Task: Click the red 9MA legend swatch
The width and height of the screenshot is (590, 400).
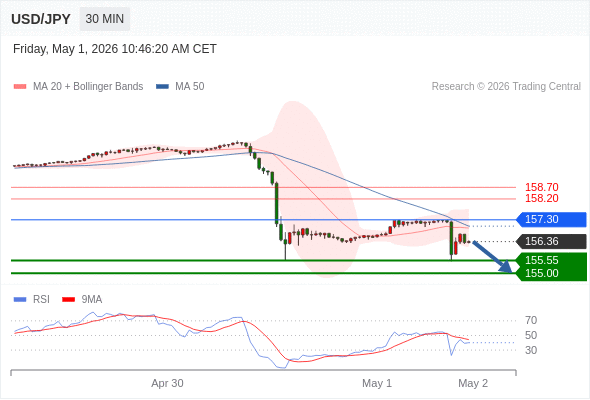Action: pyautogui.click(x=68, y=300)
